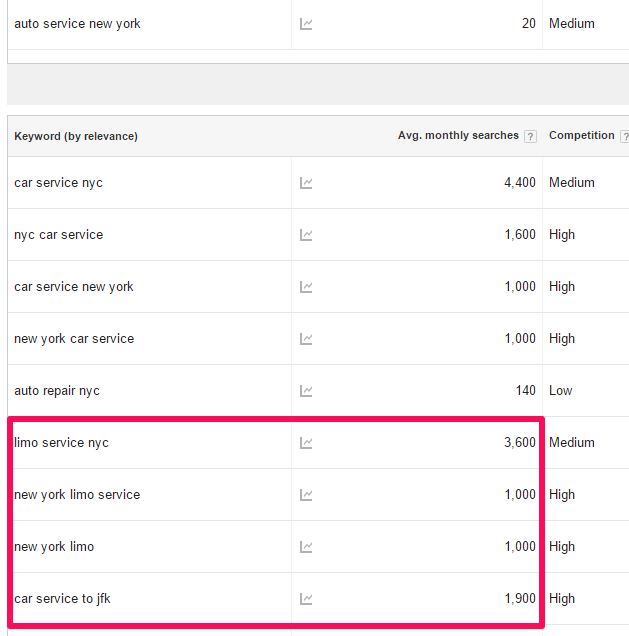The height and width of the screenshot is (636, 629).
Task: View trend chart for new york car service
Action: click(306, 339)
